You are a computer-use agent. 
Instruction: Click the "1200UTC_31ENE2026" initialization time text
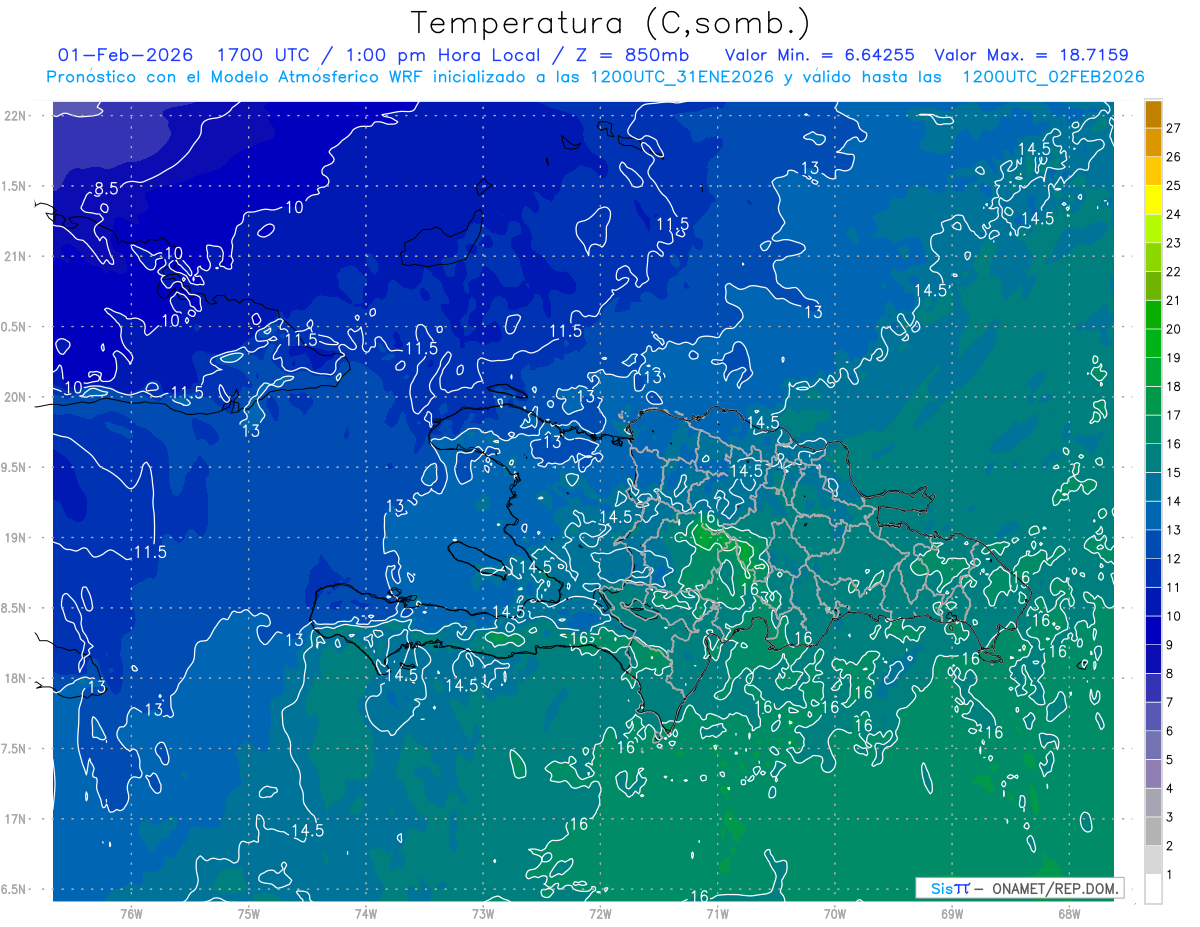click(682, 77)
